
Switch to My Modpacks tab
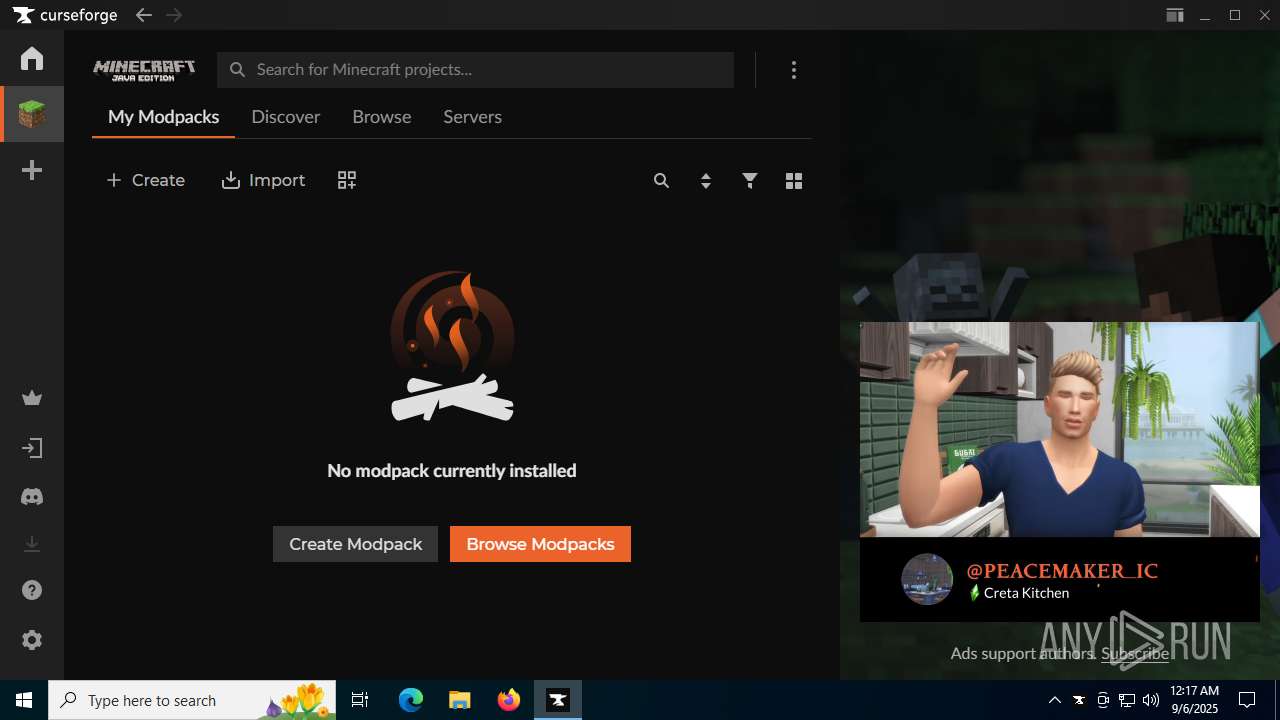[x=163, y=117]
